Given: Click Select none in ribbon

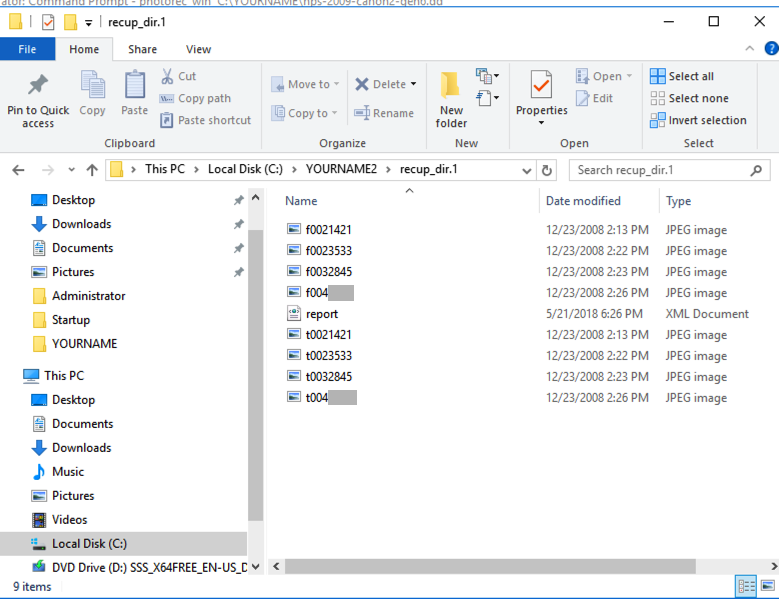Looking at the screenshot, I should [690, 98].
